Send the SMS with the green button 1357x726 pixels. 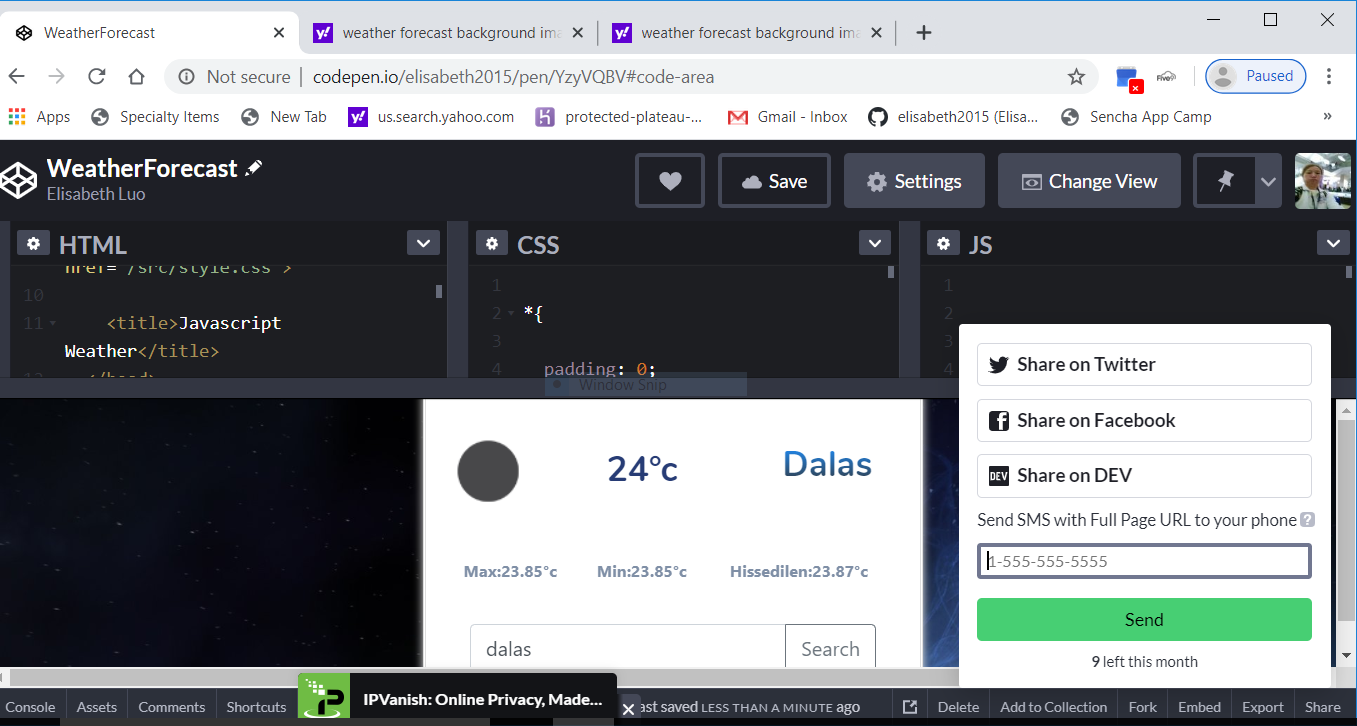click(1144, 620)
